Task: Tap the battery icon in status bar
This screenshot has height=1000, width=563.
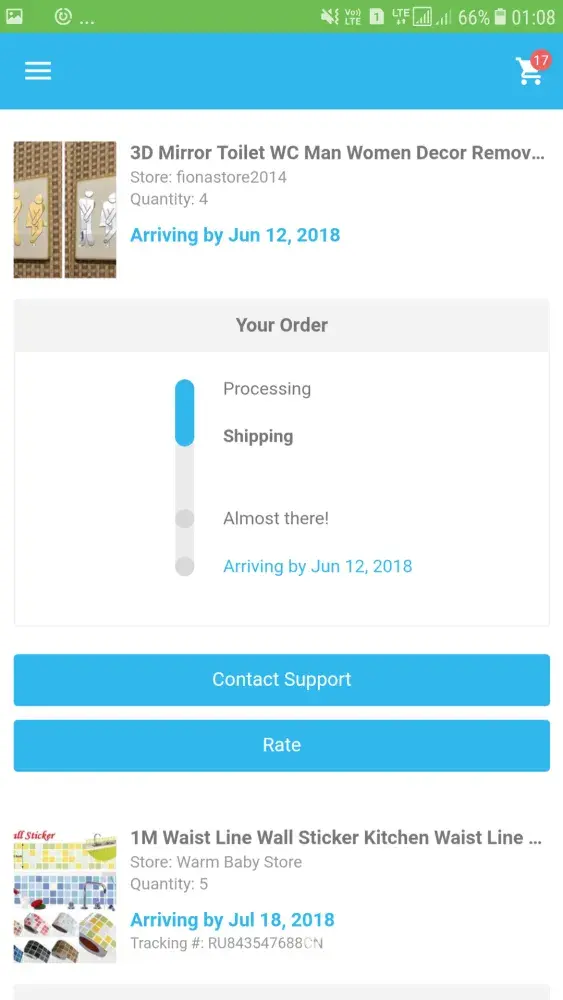Action: (501, 17)
